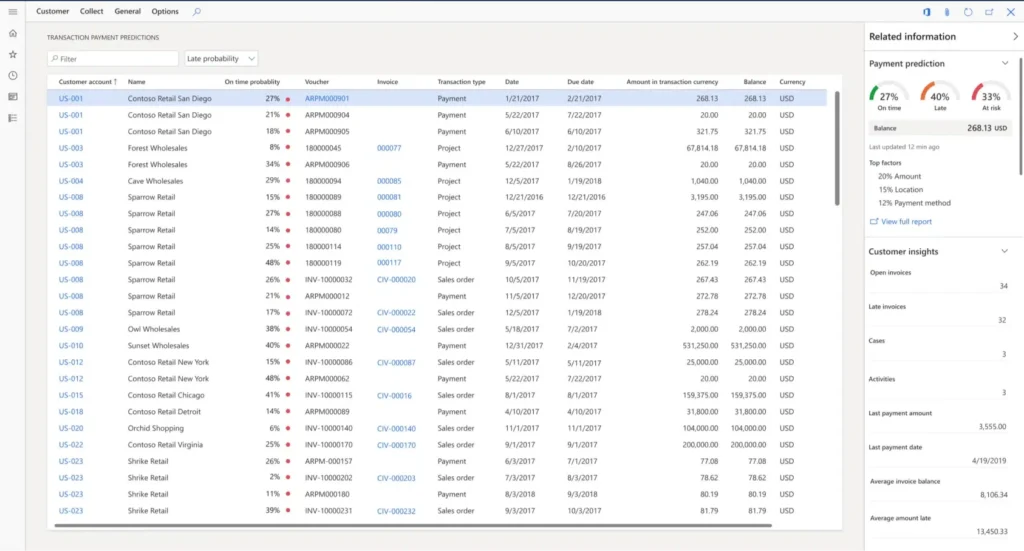Open invoice 000085 link
The width and height of the screenshot is (1024, 551).
pyautogui.click(x=389, y=181)
